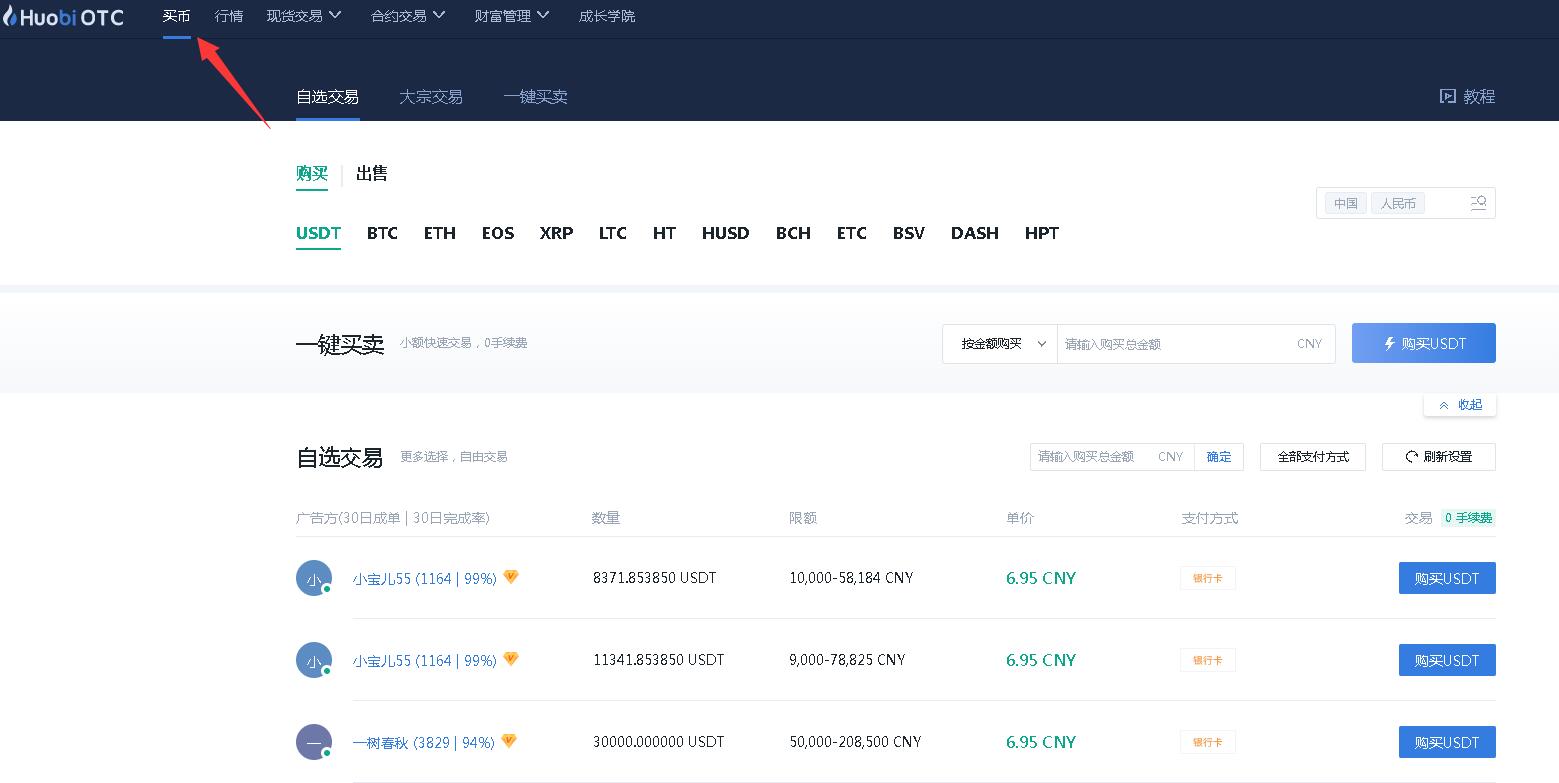
Task: Select the USDT coin tab
Action: pyautogui.click(x=318, y=233)
